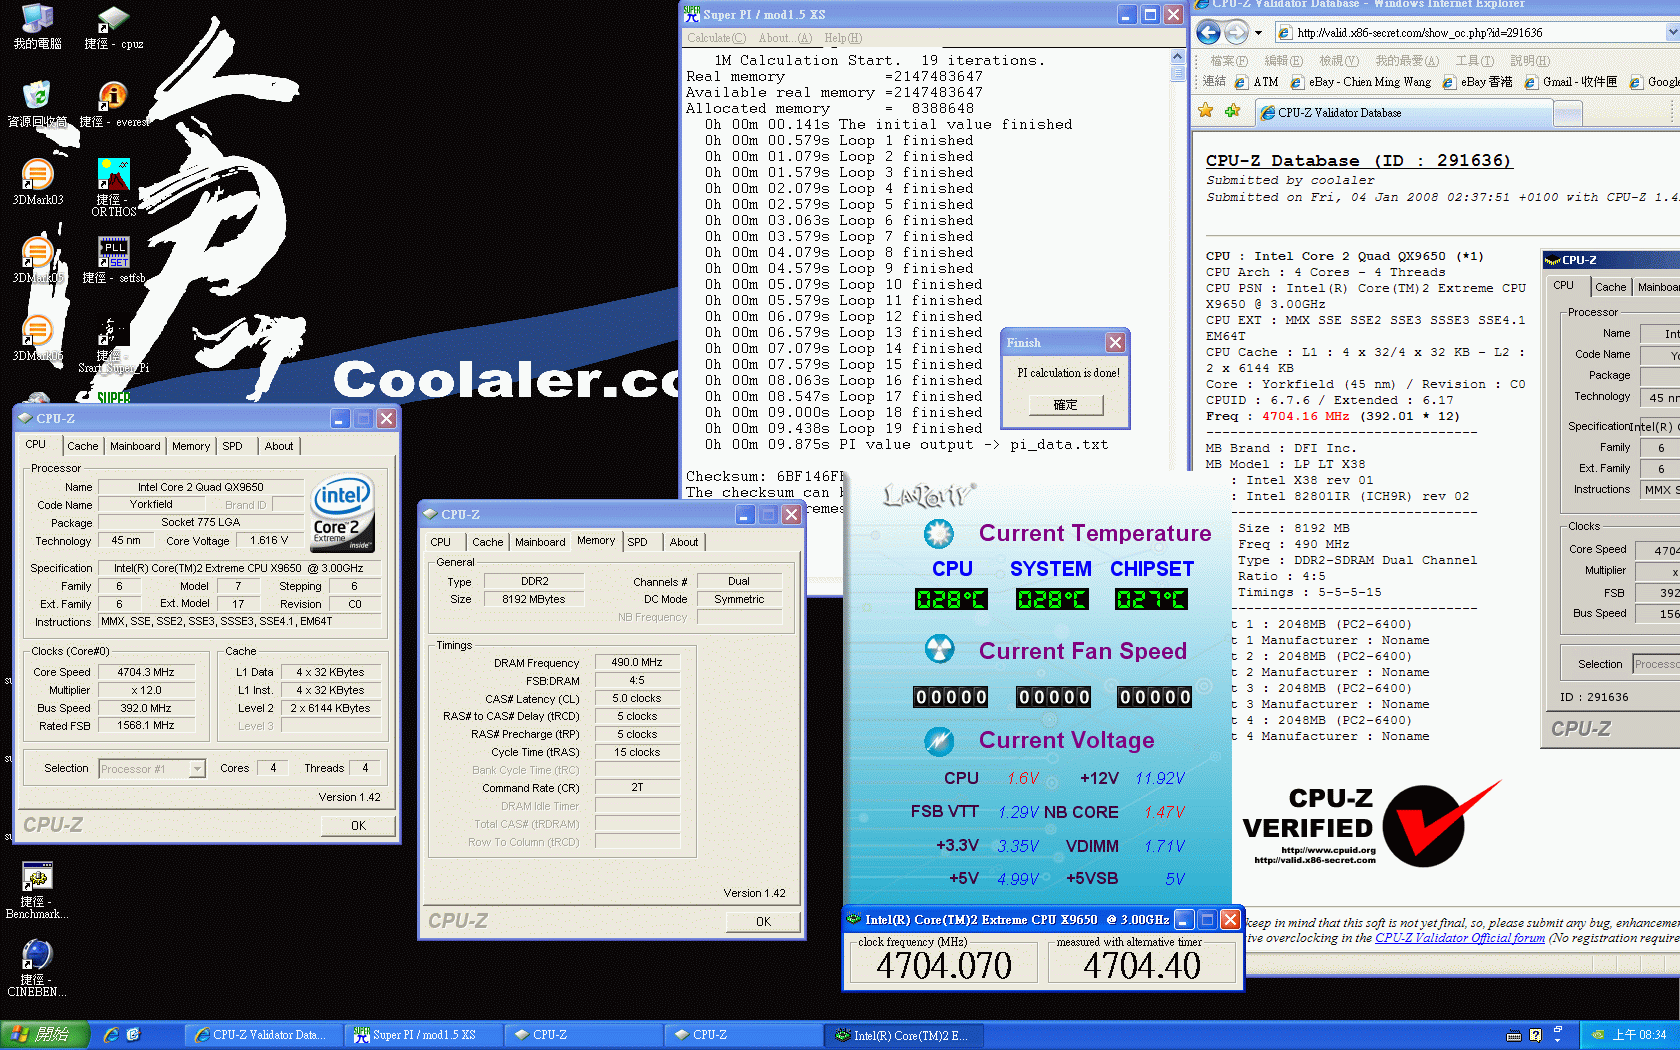Image resolution: width=1680 pixels, height=1050 pixels.
Task: Click OK in the CPU-Z processor window
Action: pyautogui.click(x=358, y=826)
